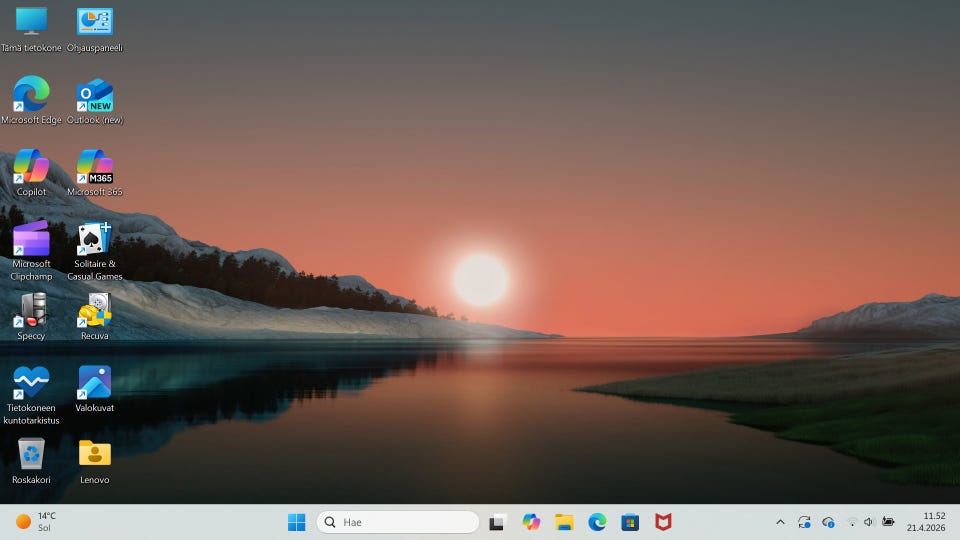960x540 pixels.
Task: Open the Wi-Fi network tray icon
Action: [851, 522]
